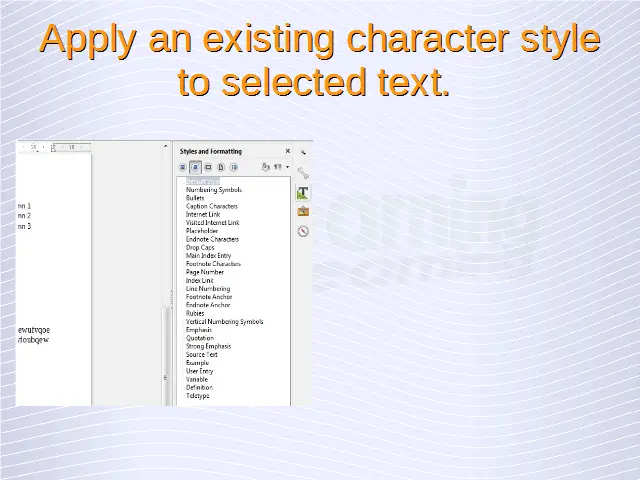Click the Page Number style

[x=205, y=272]
